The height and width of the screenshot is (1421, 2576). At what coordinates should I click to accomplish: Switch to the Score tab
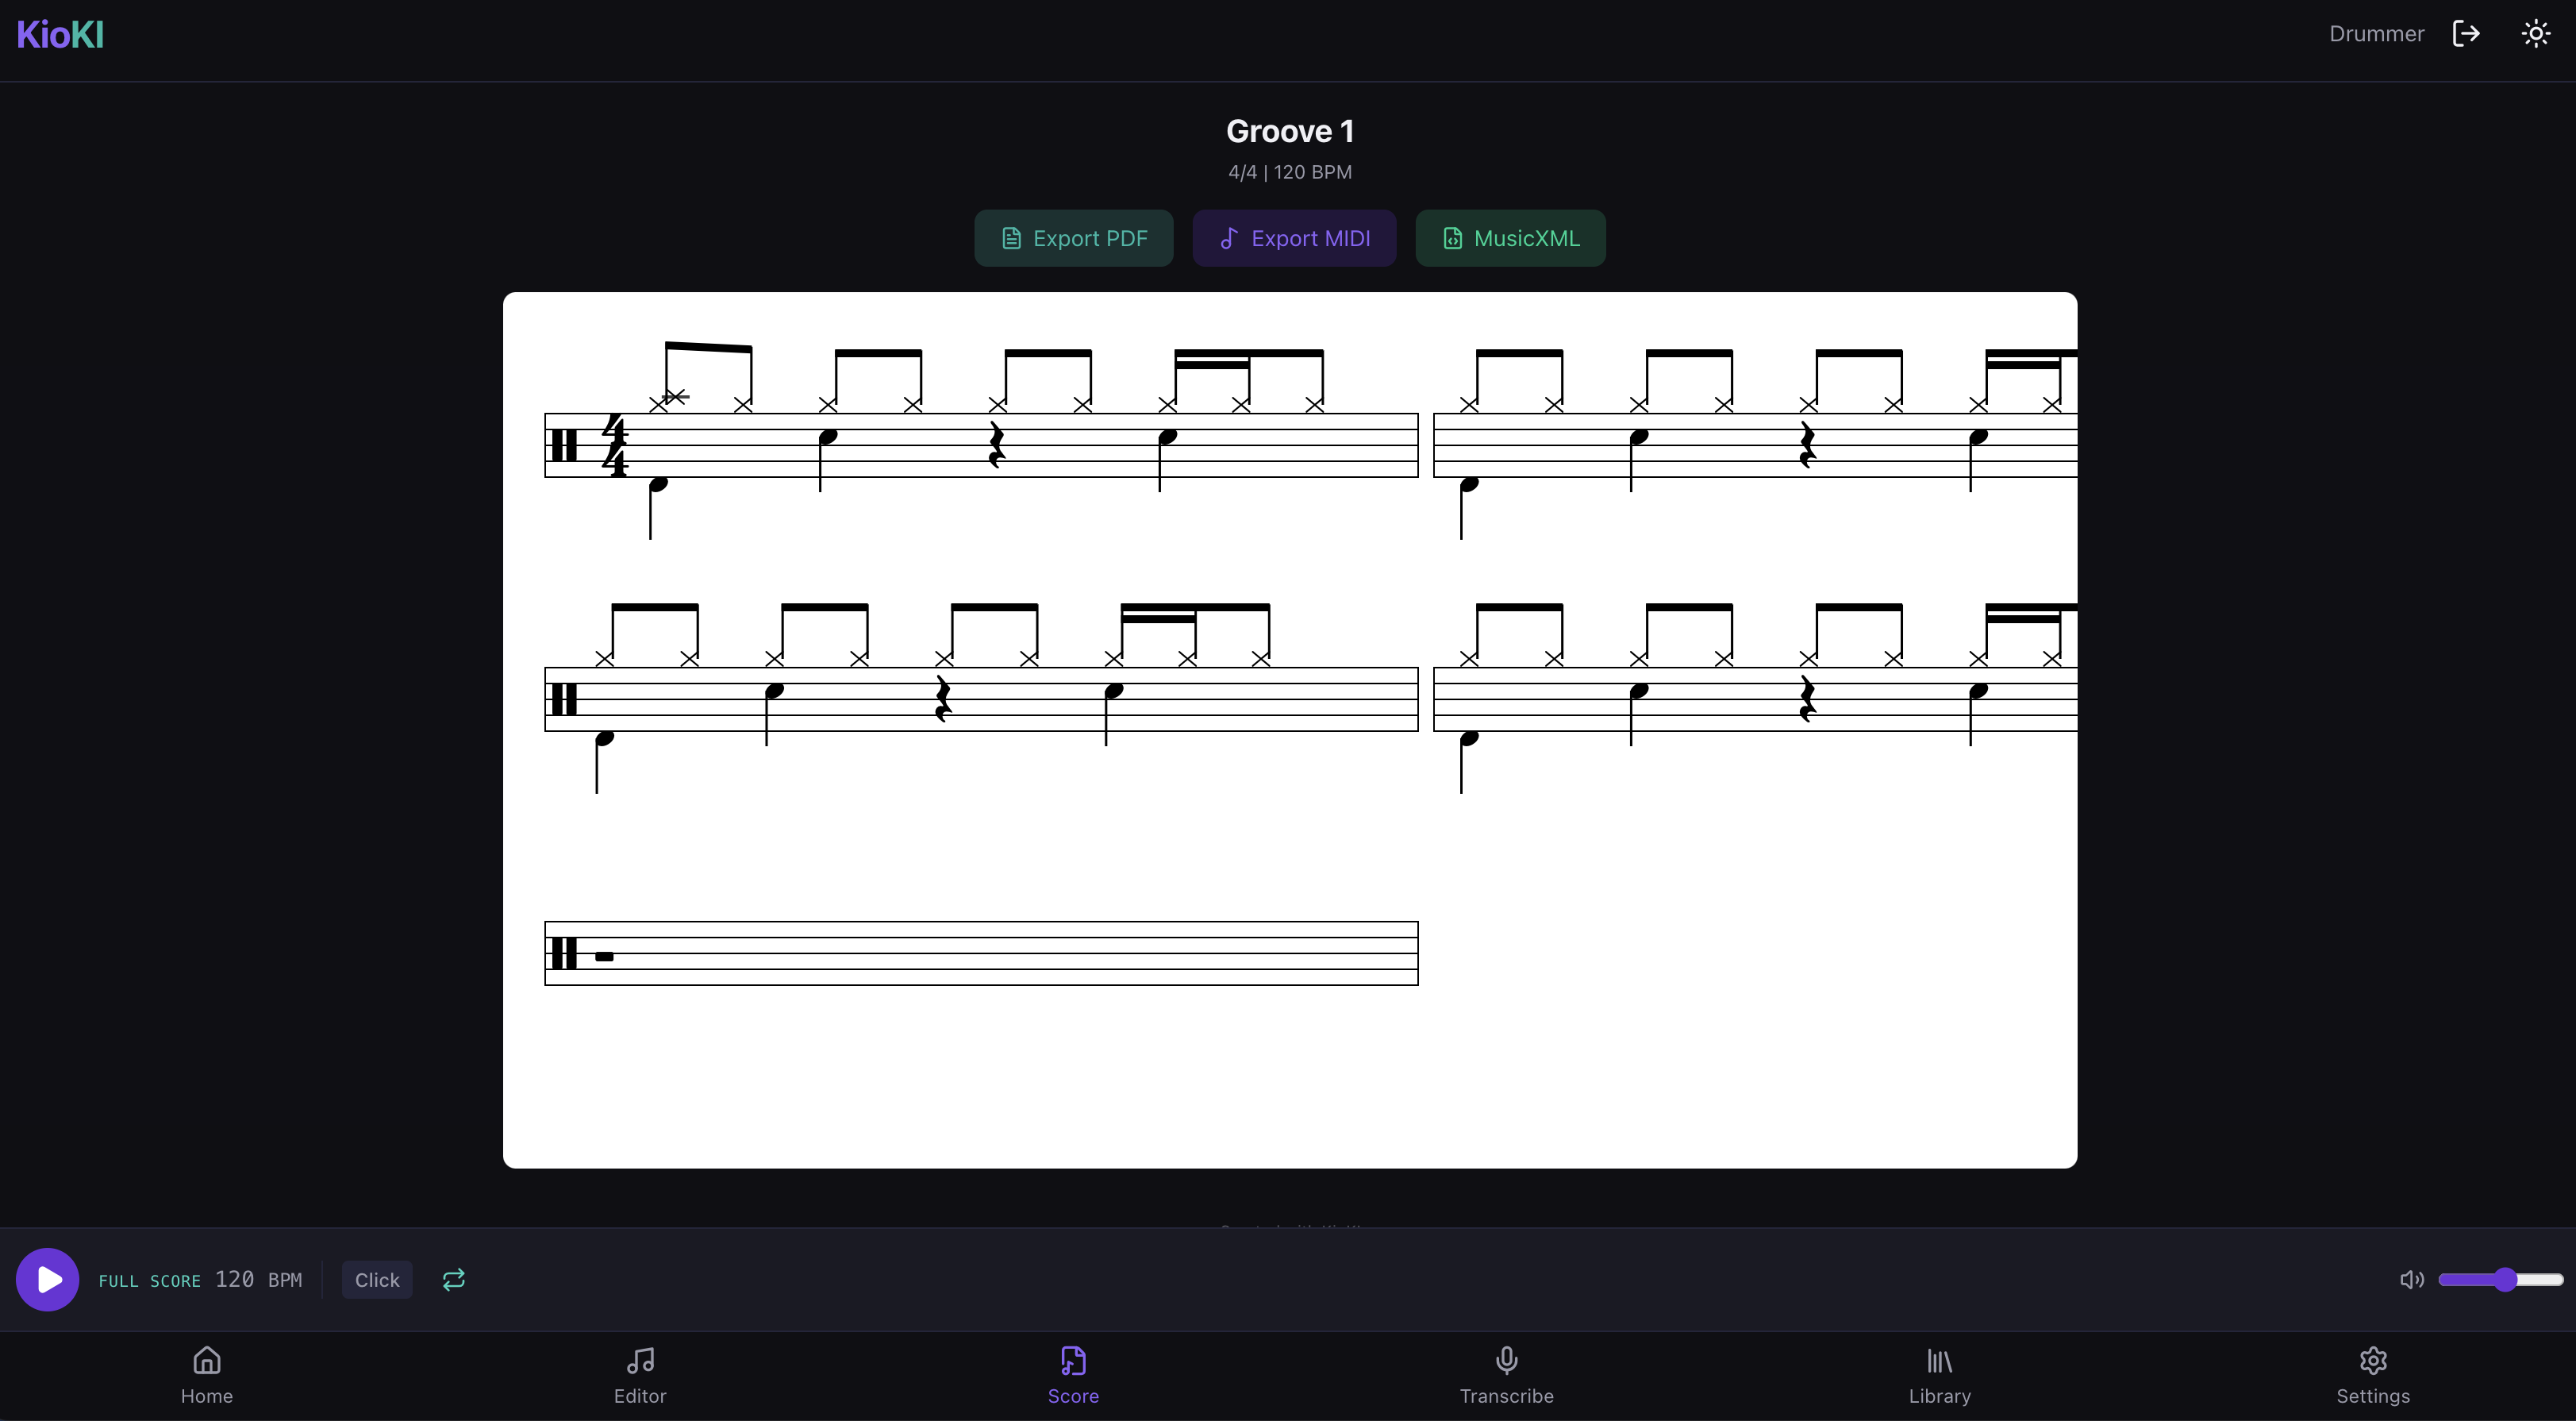1074,1375
